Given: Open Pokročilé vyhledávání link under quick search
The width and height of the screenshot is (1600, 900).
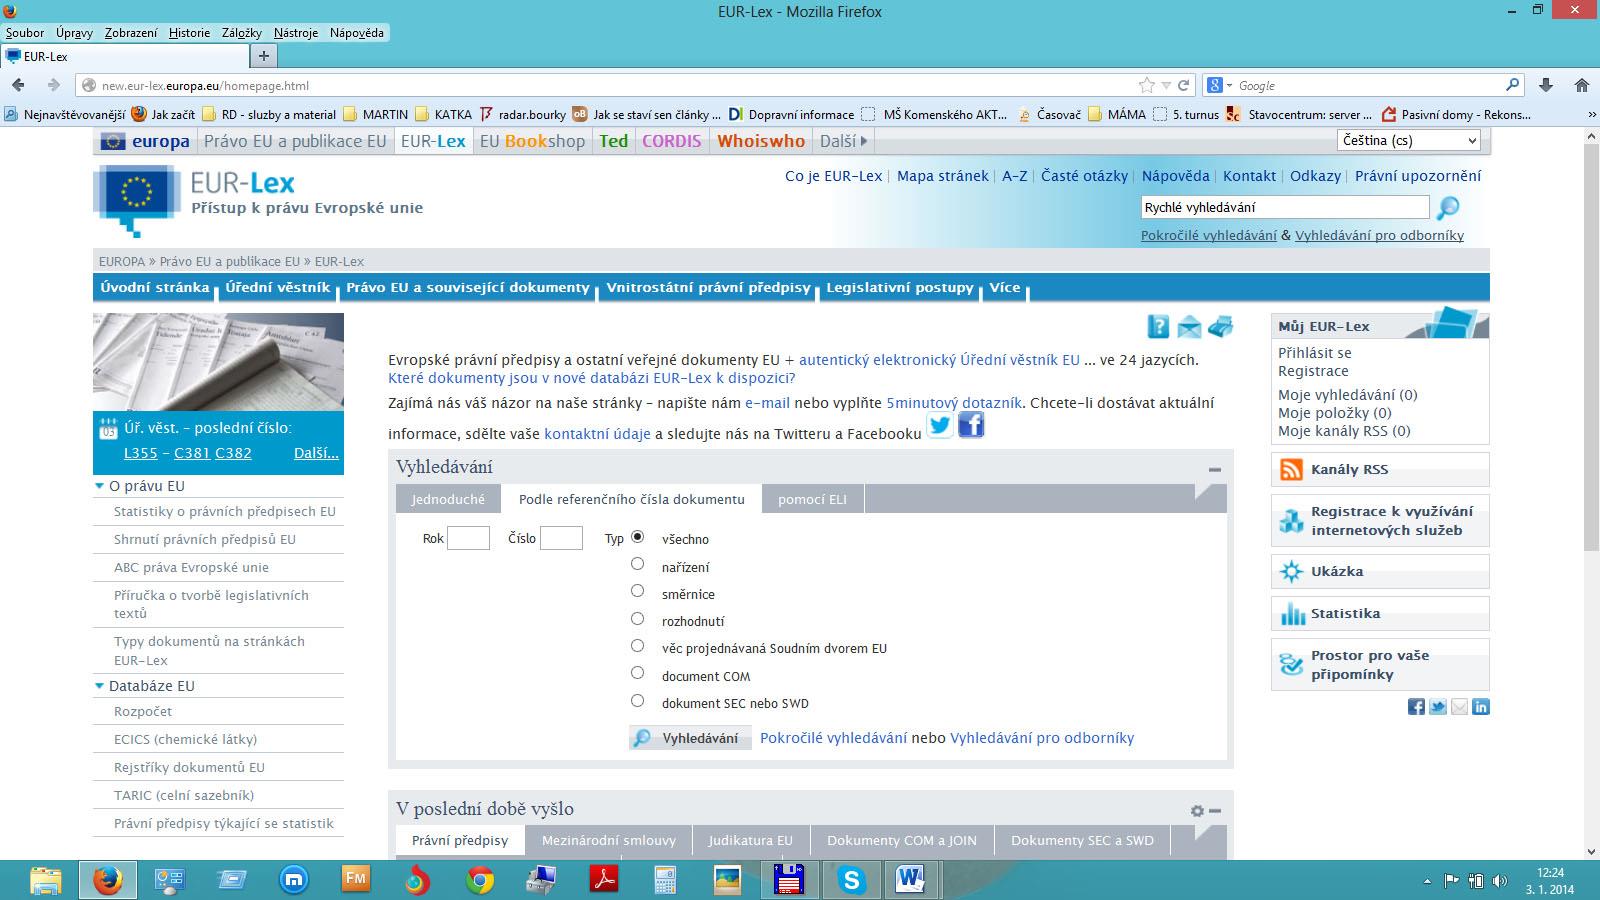Looking at the screenshot, I should click(1209, 235).
